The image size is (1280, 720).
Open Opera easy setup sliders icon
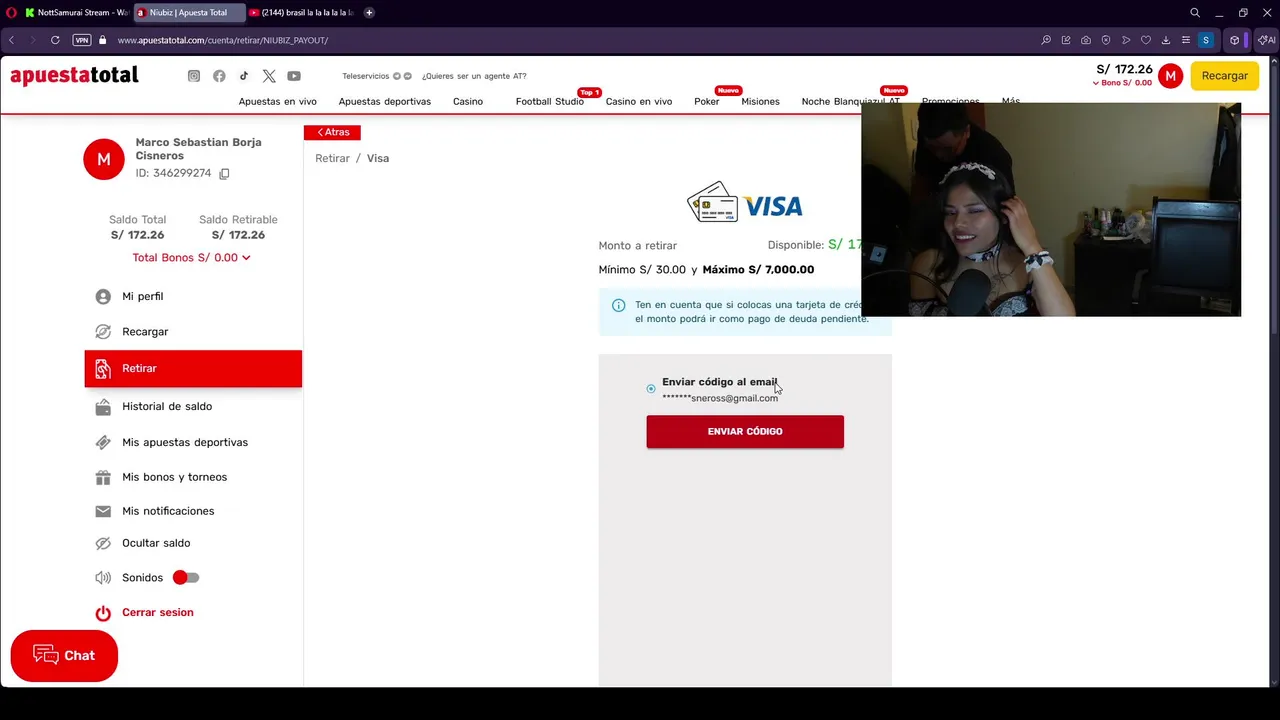point(1186,40)
